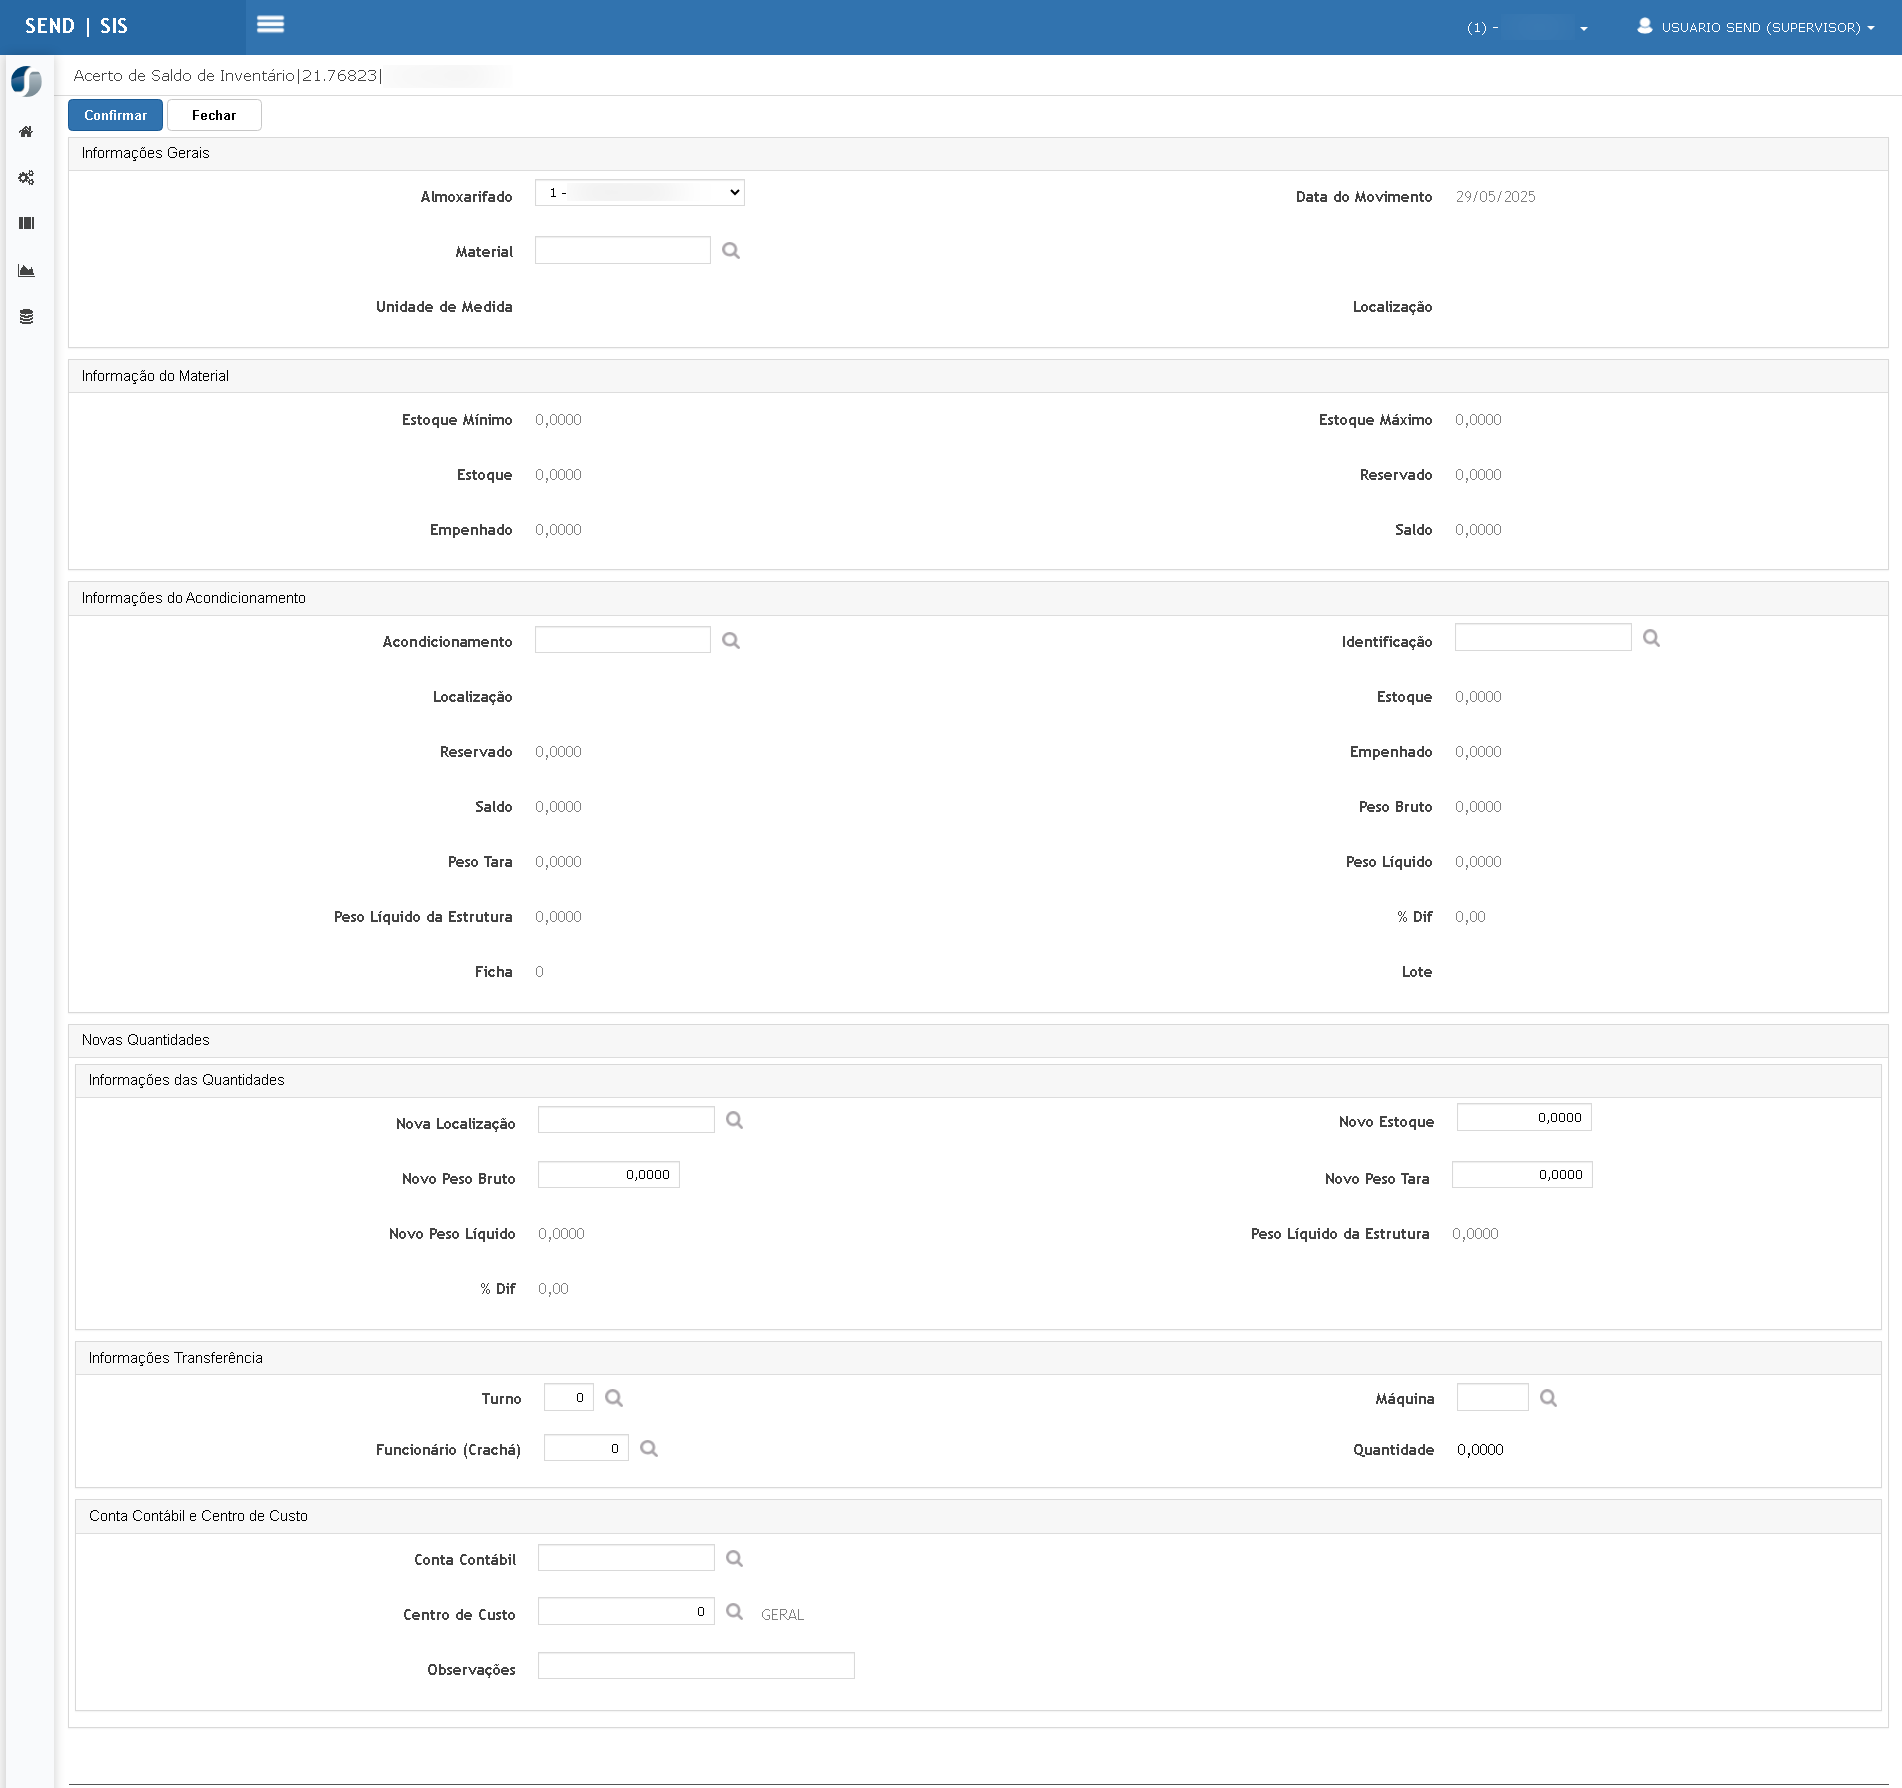Focus the Acondicionamento input field
The image size is (1902, 1788).
[x=622, y=640]
